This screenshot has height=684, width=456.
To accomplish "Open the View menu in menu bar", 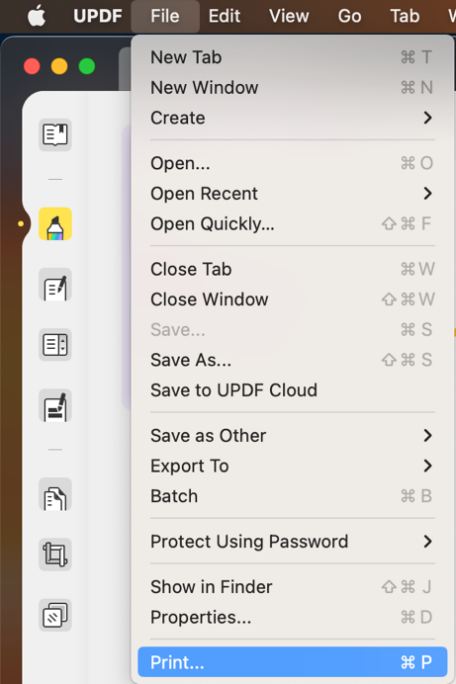I will click(x=289, y=16).
